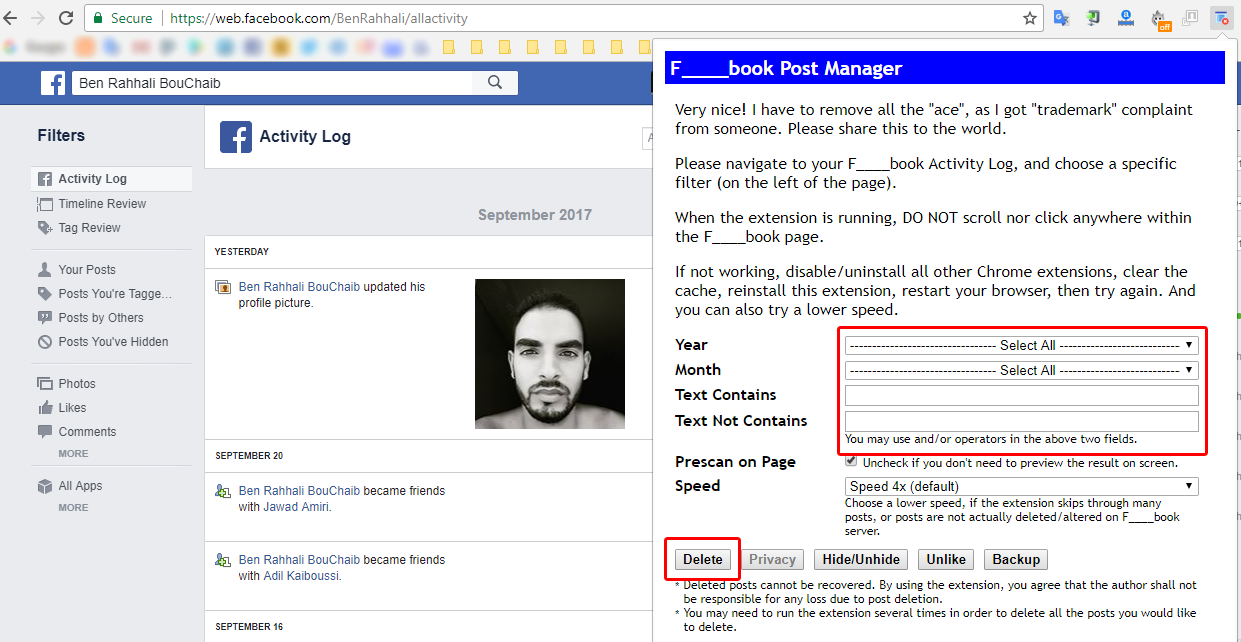Image resolution: width=1241 pixels, height=642 pixels.
Task: Click the Hide/Unhide button
Action: pyautogui.click(x=861, y=560)
